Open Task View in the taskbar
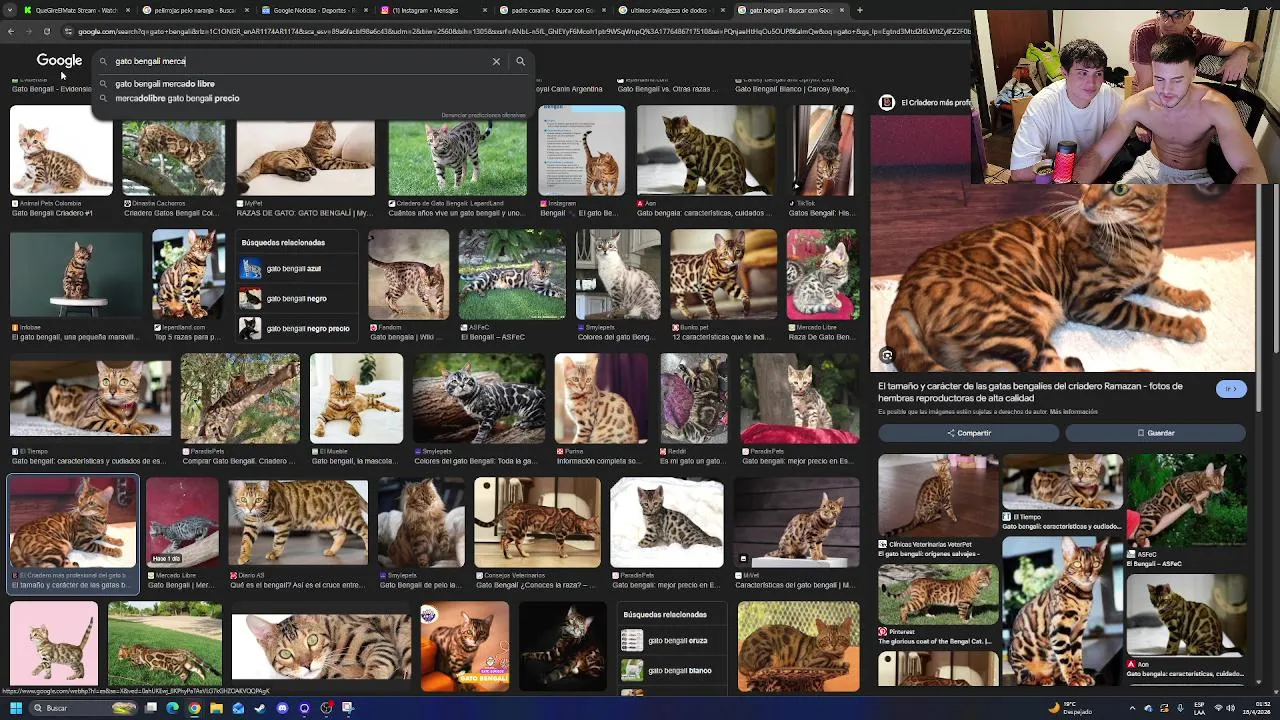1280x720 pixels. (x=150, y=708)
